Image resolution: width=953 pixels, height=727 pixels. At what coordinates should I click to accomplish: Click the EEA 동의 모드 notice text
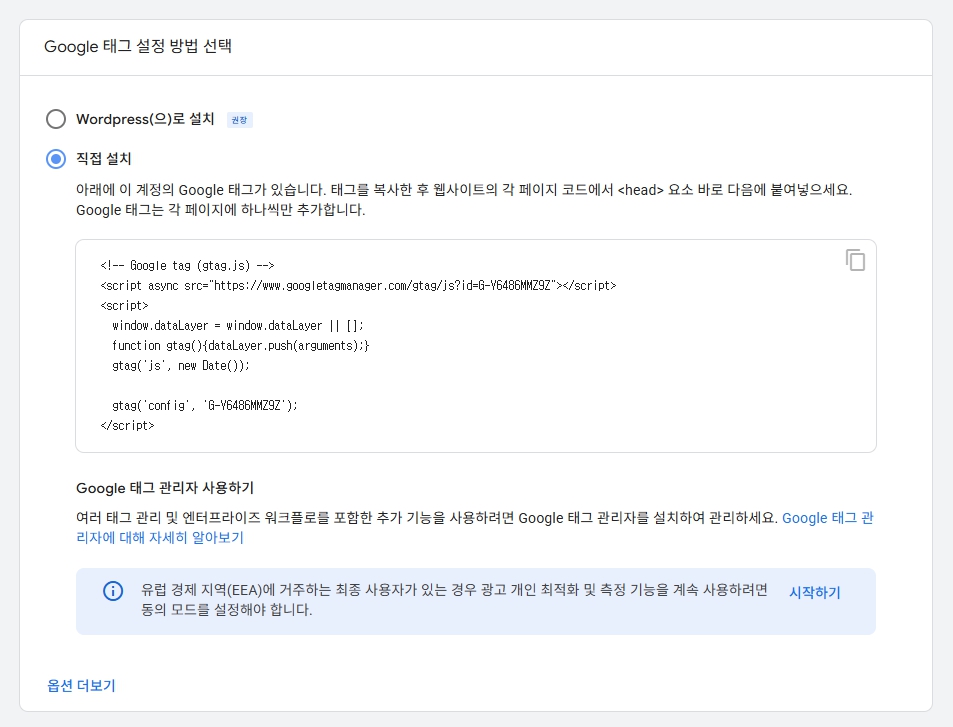tap(455, 600)
